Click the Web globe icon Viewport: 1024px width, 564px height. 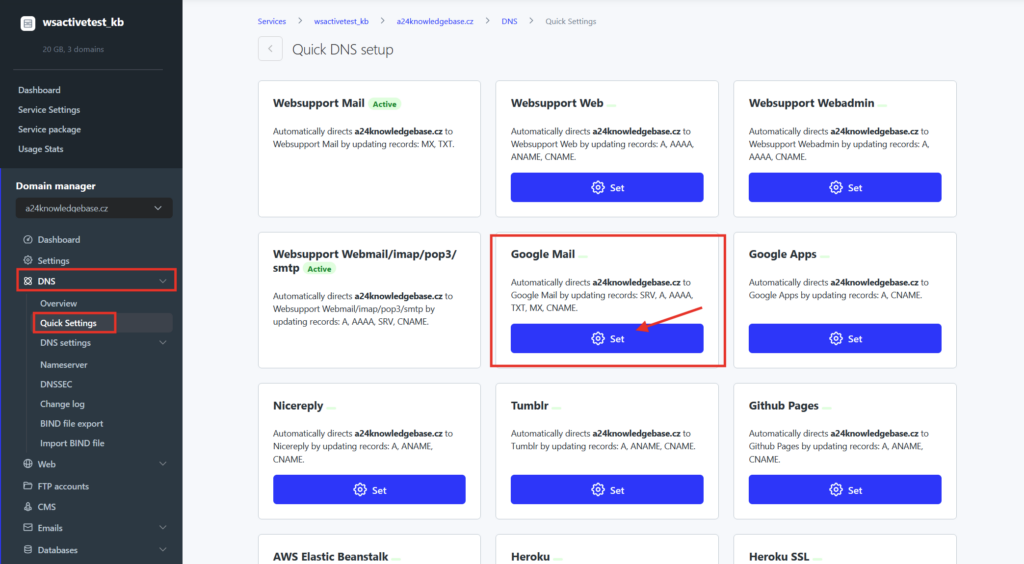(27, 463)
